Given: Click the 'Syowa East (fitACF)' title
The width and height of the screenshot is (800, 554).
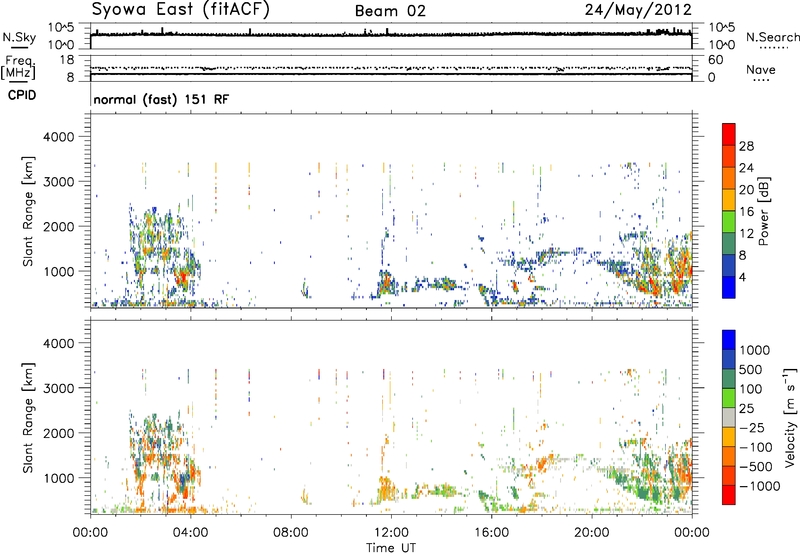Looking at the screenshot, I should point(181,10).
